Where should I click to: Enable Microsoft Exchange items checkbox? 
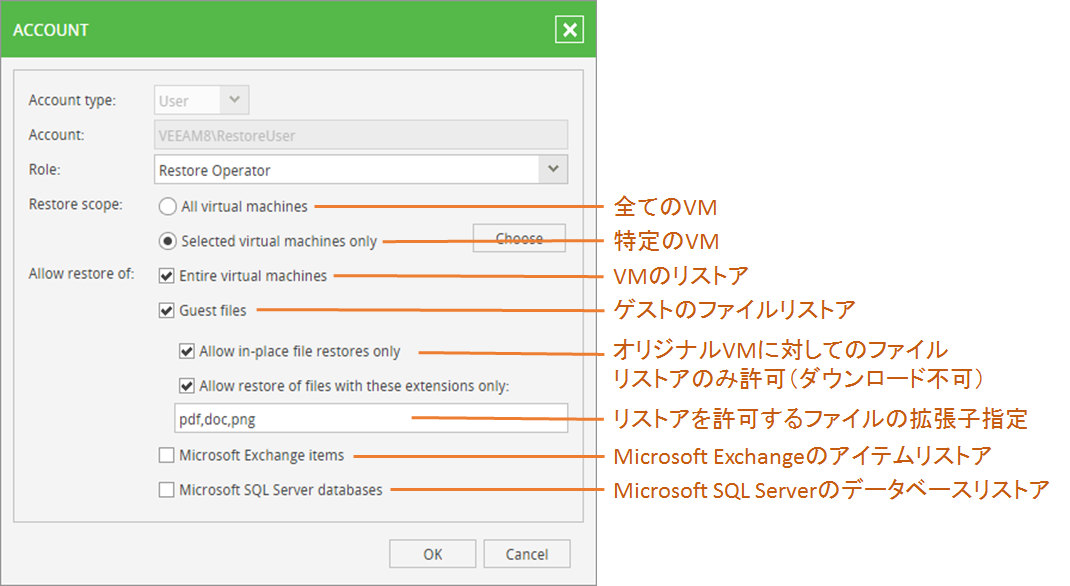coord(166,455)
